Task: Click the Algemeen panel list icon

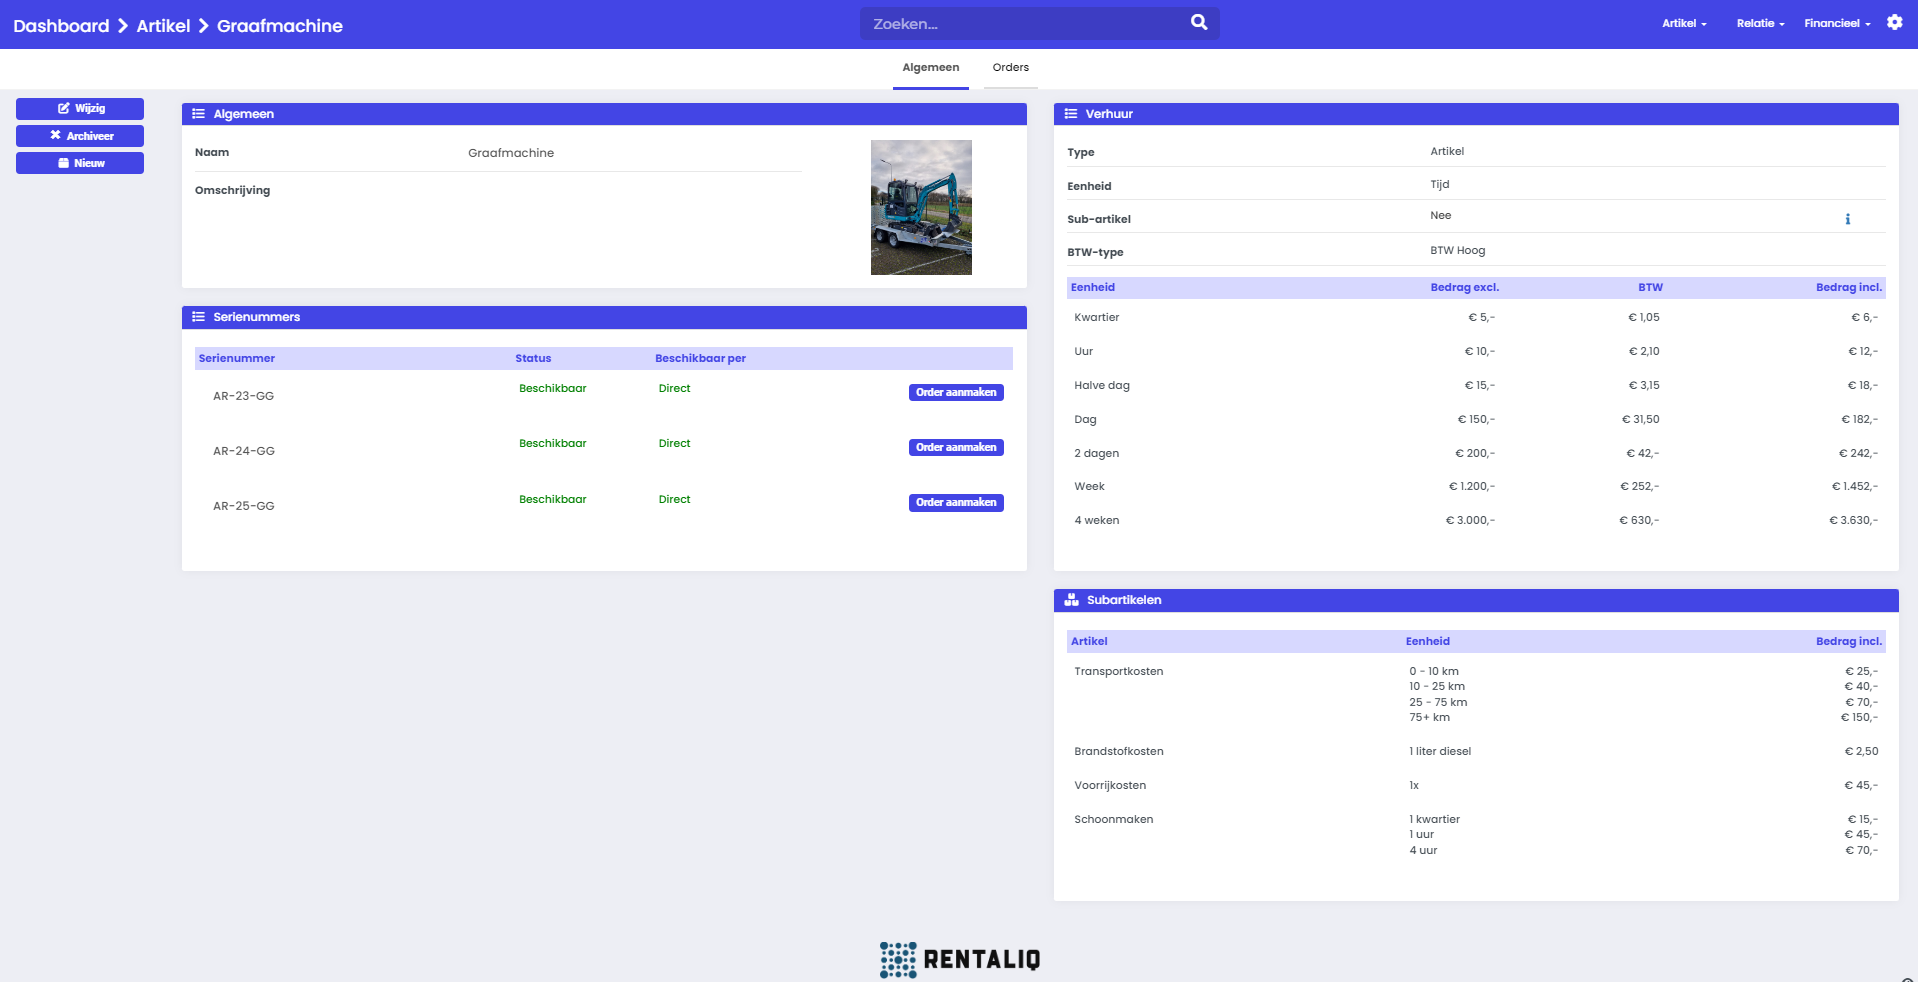Action: (x=198, y=114)
